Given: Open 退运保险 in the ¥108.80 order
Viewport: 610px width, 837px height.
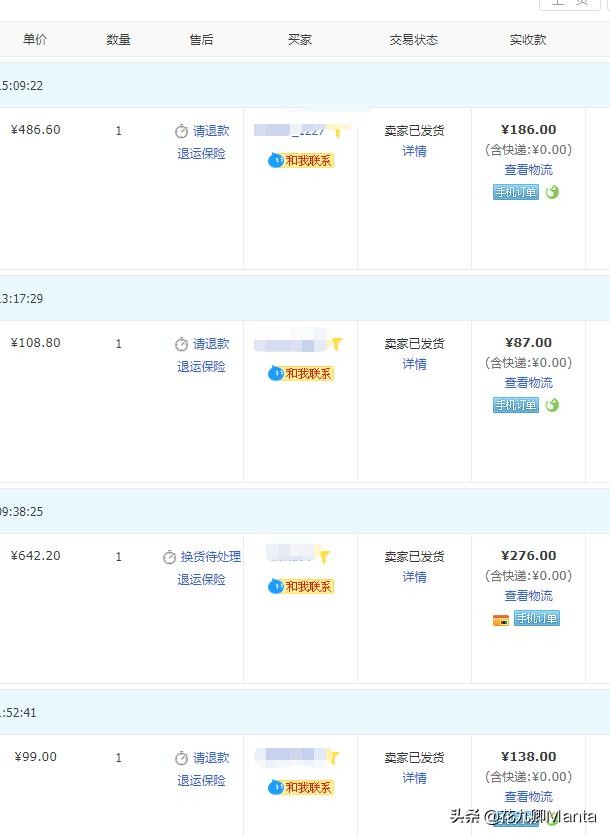Looking at the screenshot, I should [202, 367].
